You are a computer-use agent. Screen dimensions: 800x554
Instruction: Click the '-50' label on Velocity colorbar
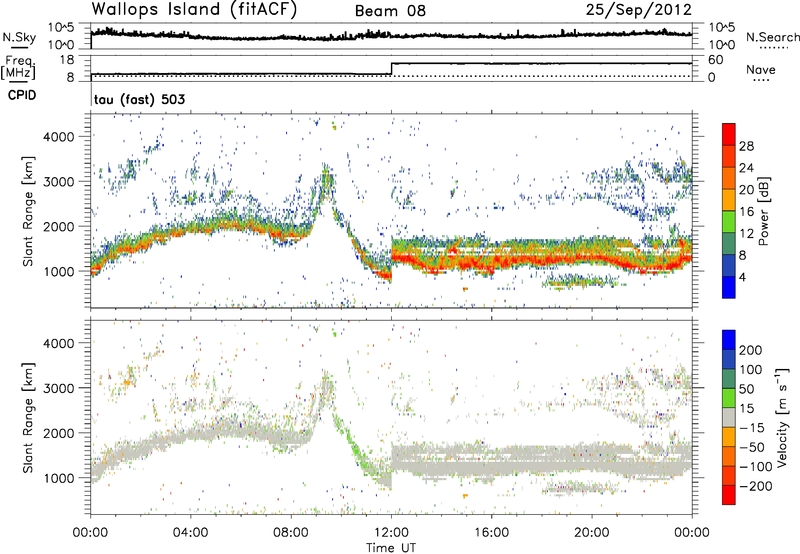point(753,447)
